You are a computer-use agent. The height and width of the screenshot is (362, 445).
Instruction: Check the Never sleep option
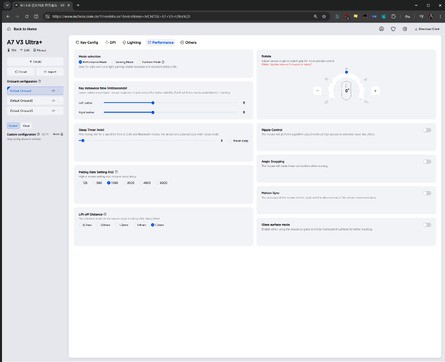coord(238,141)
